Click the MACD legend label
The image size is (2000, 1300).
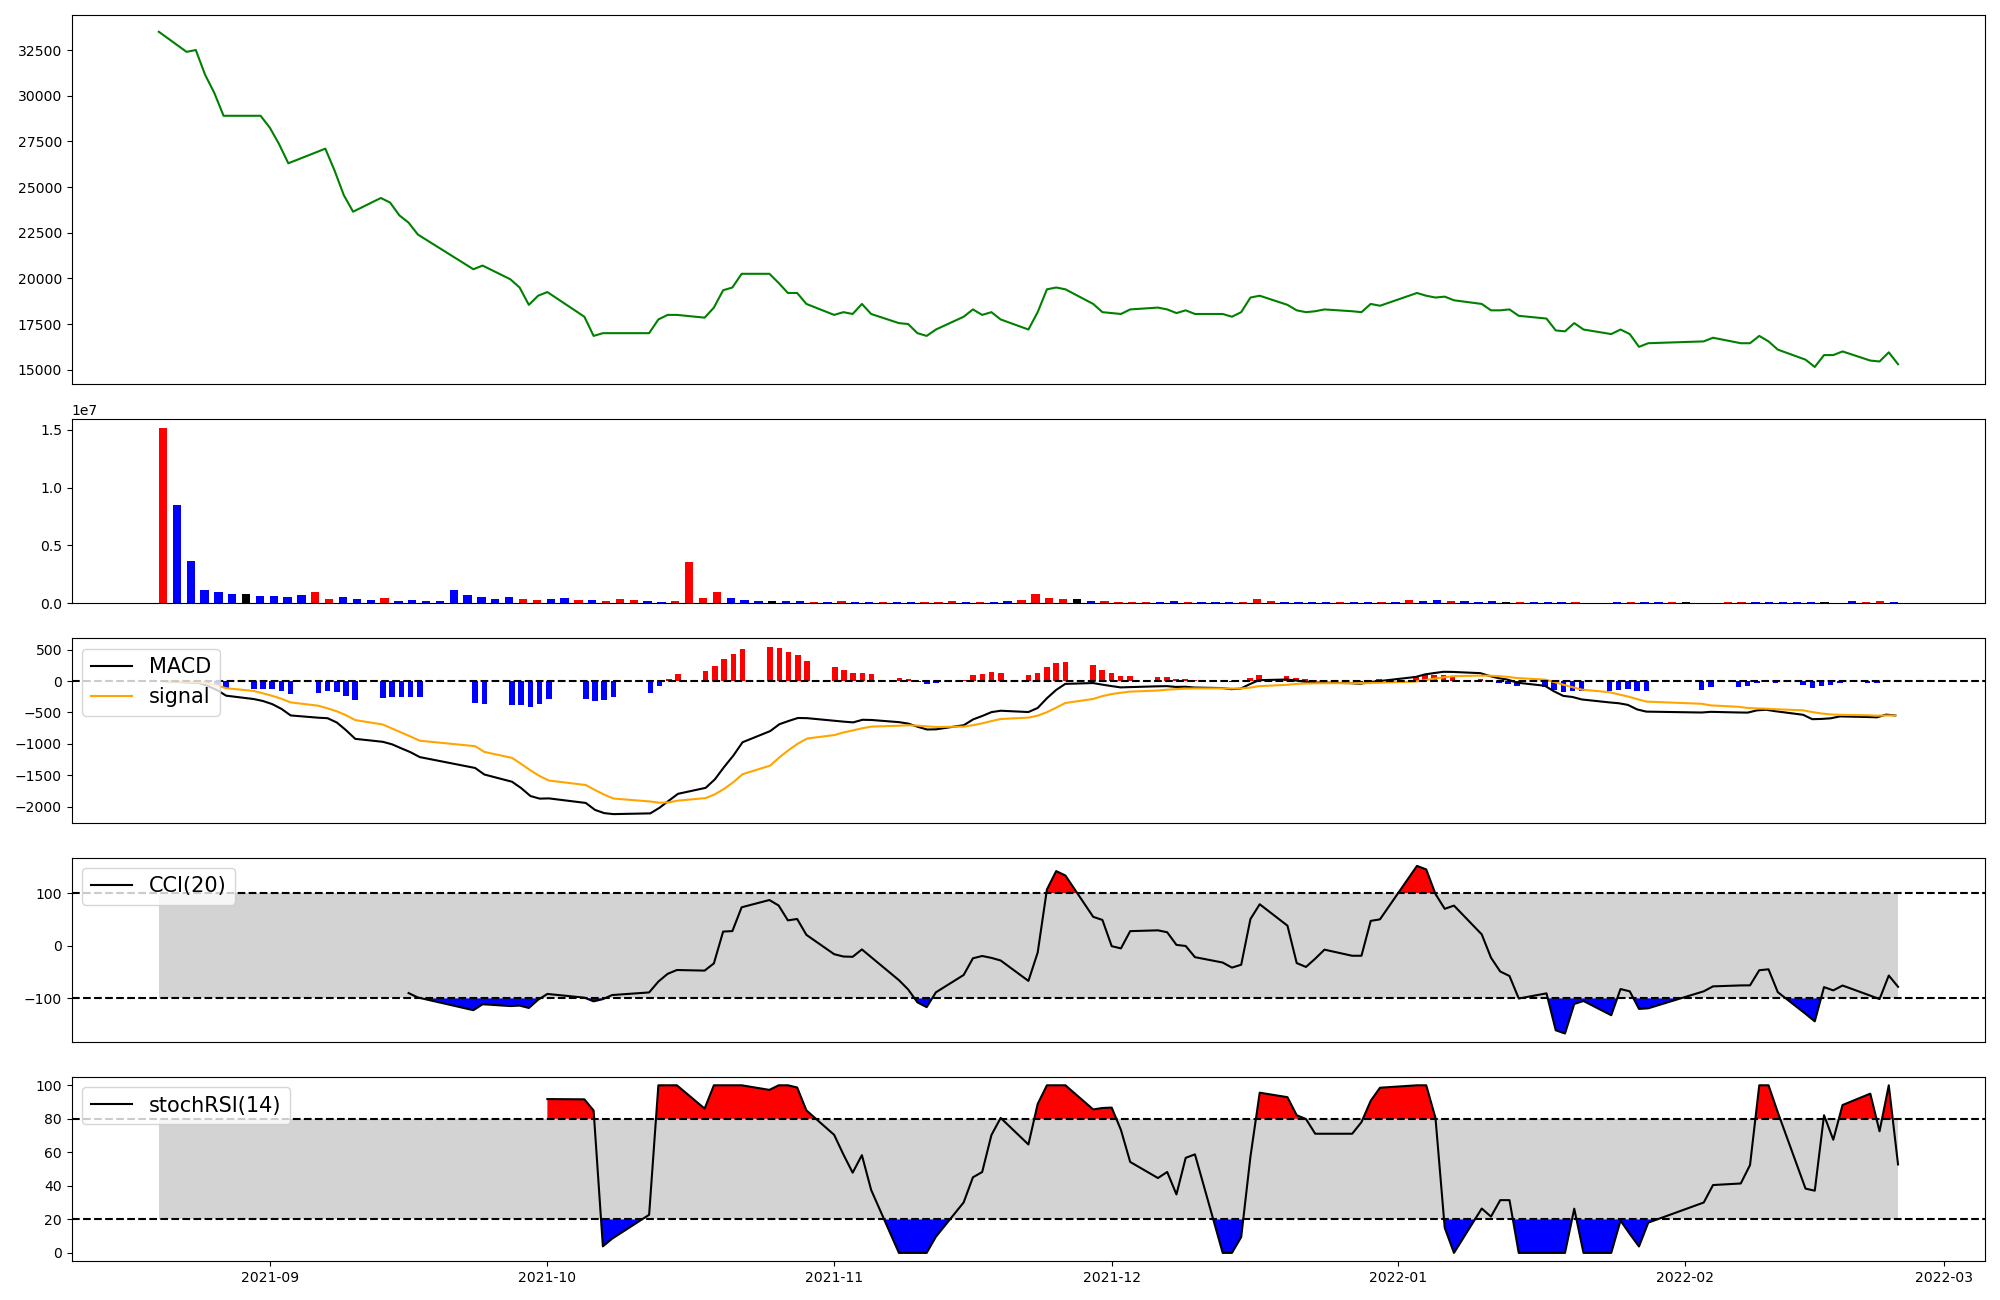tap(179, 666)
